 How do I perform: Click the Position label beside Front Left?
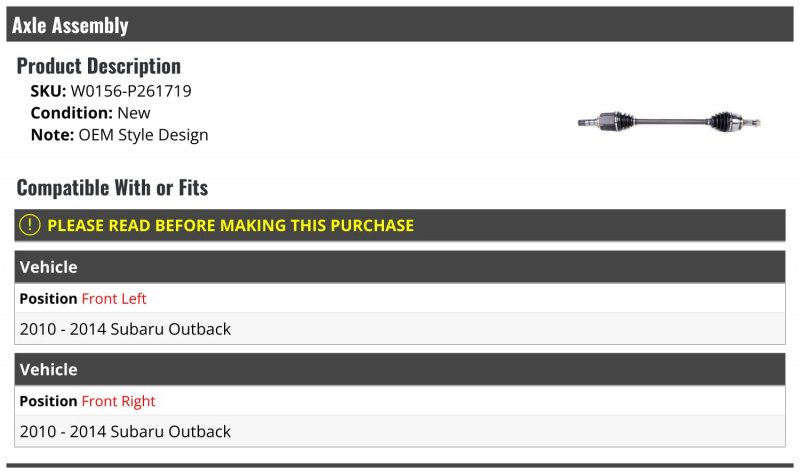48,298
